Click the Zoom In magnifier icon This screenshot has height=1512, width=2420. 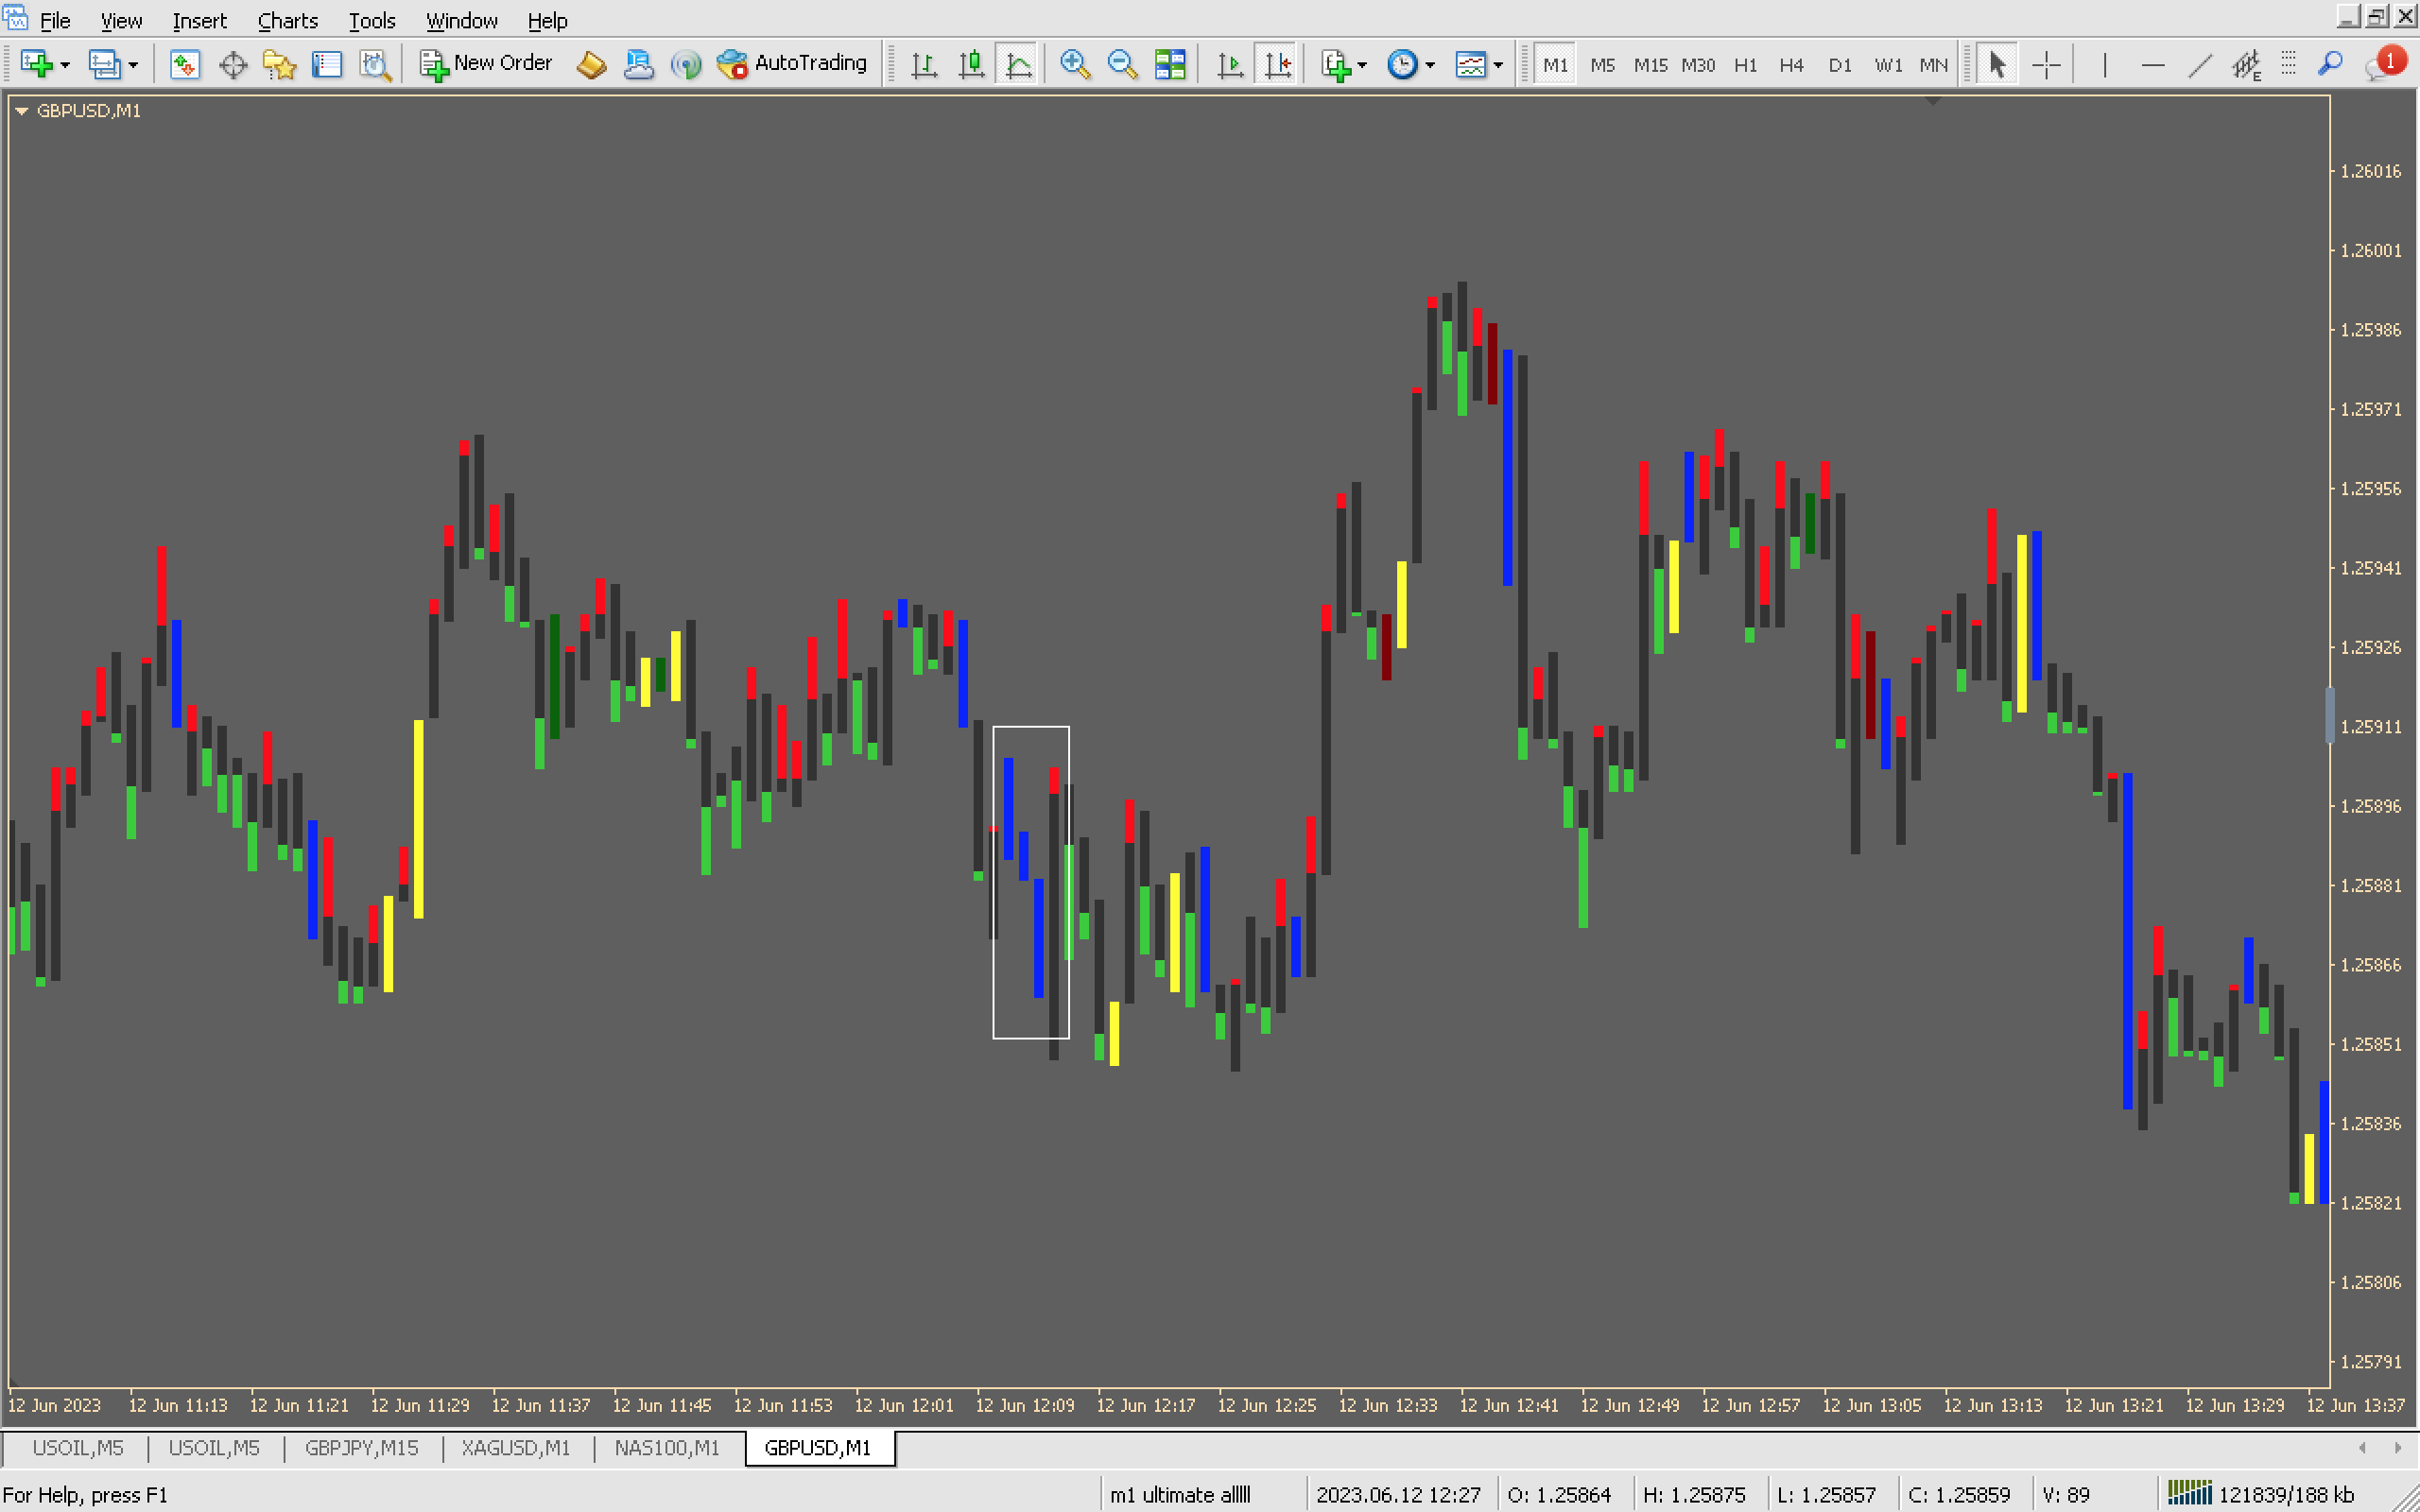(x=1074, y=65)
